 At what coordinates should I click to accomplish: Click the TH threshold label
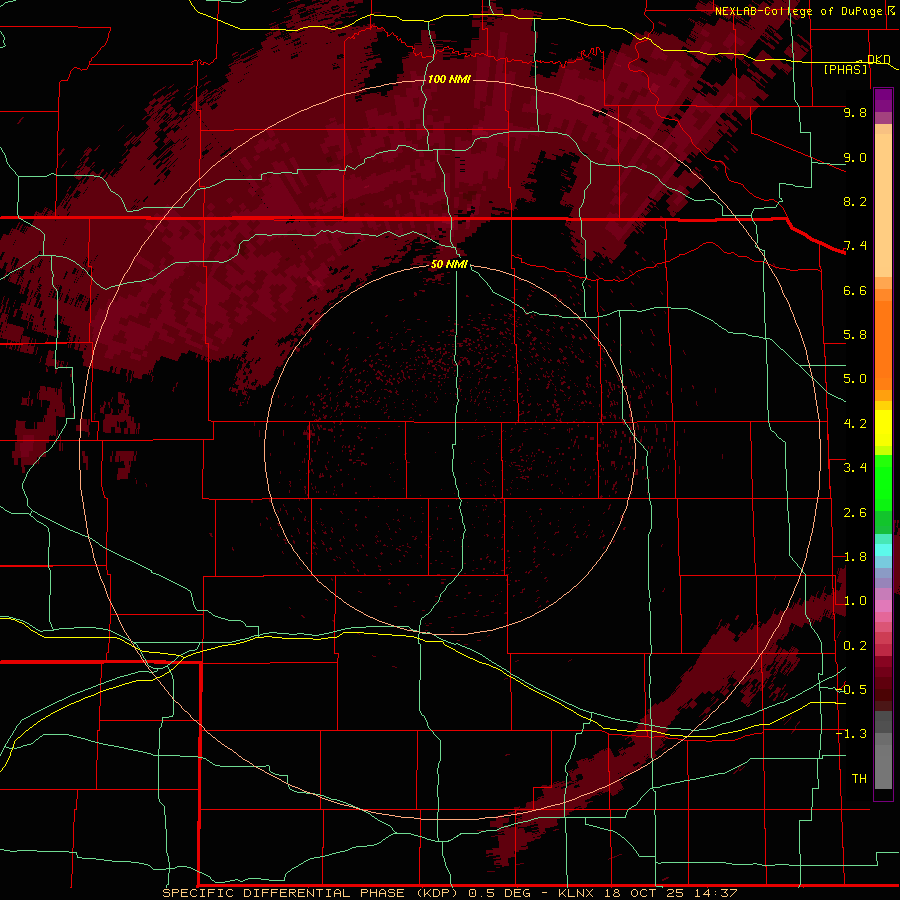[x=859, y=779]
